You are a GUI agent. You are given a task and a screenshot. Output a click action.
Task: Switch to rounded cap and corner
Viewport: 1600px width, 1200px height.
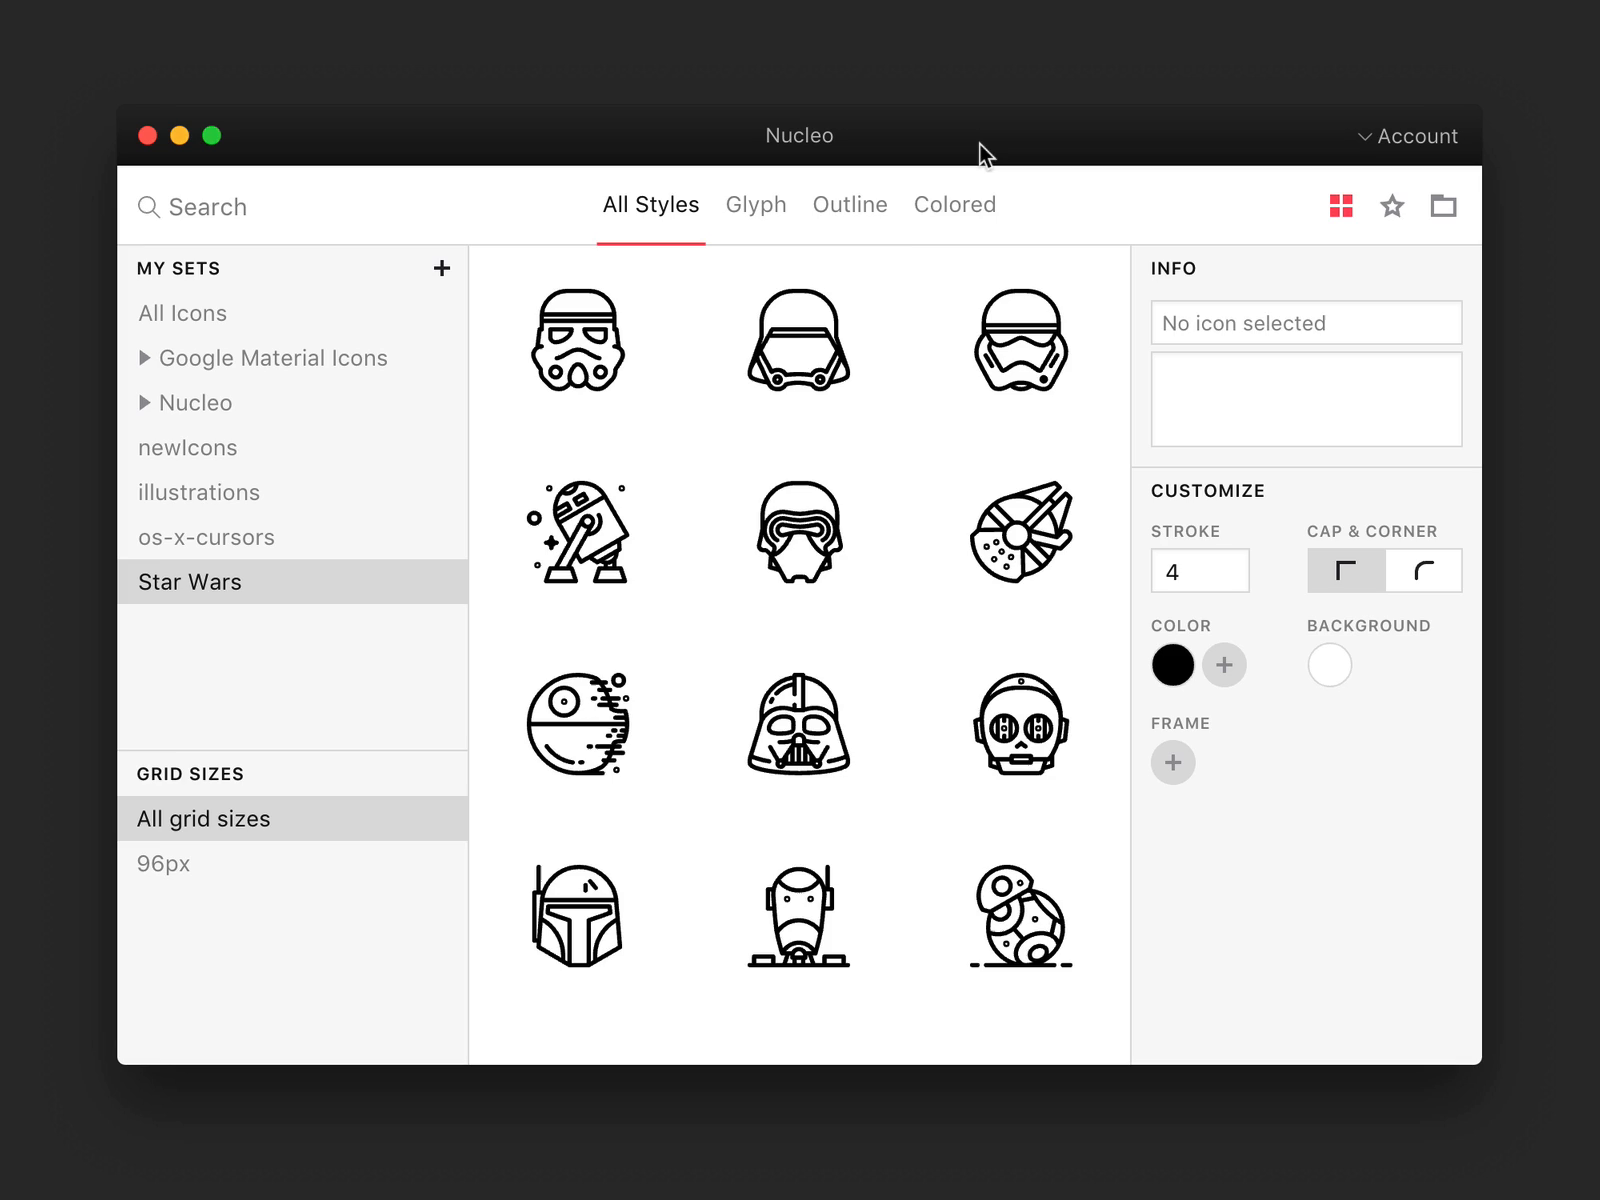point(1423,571)
